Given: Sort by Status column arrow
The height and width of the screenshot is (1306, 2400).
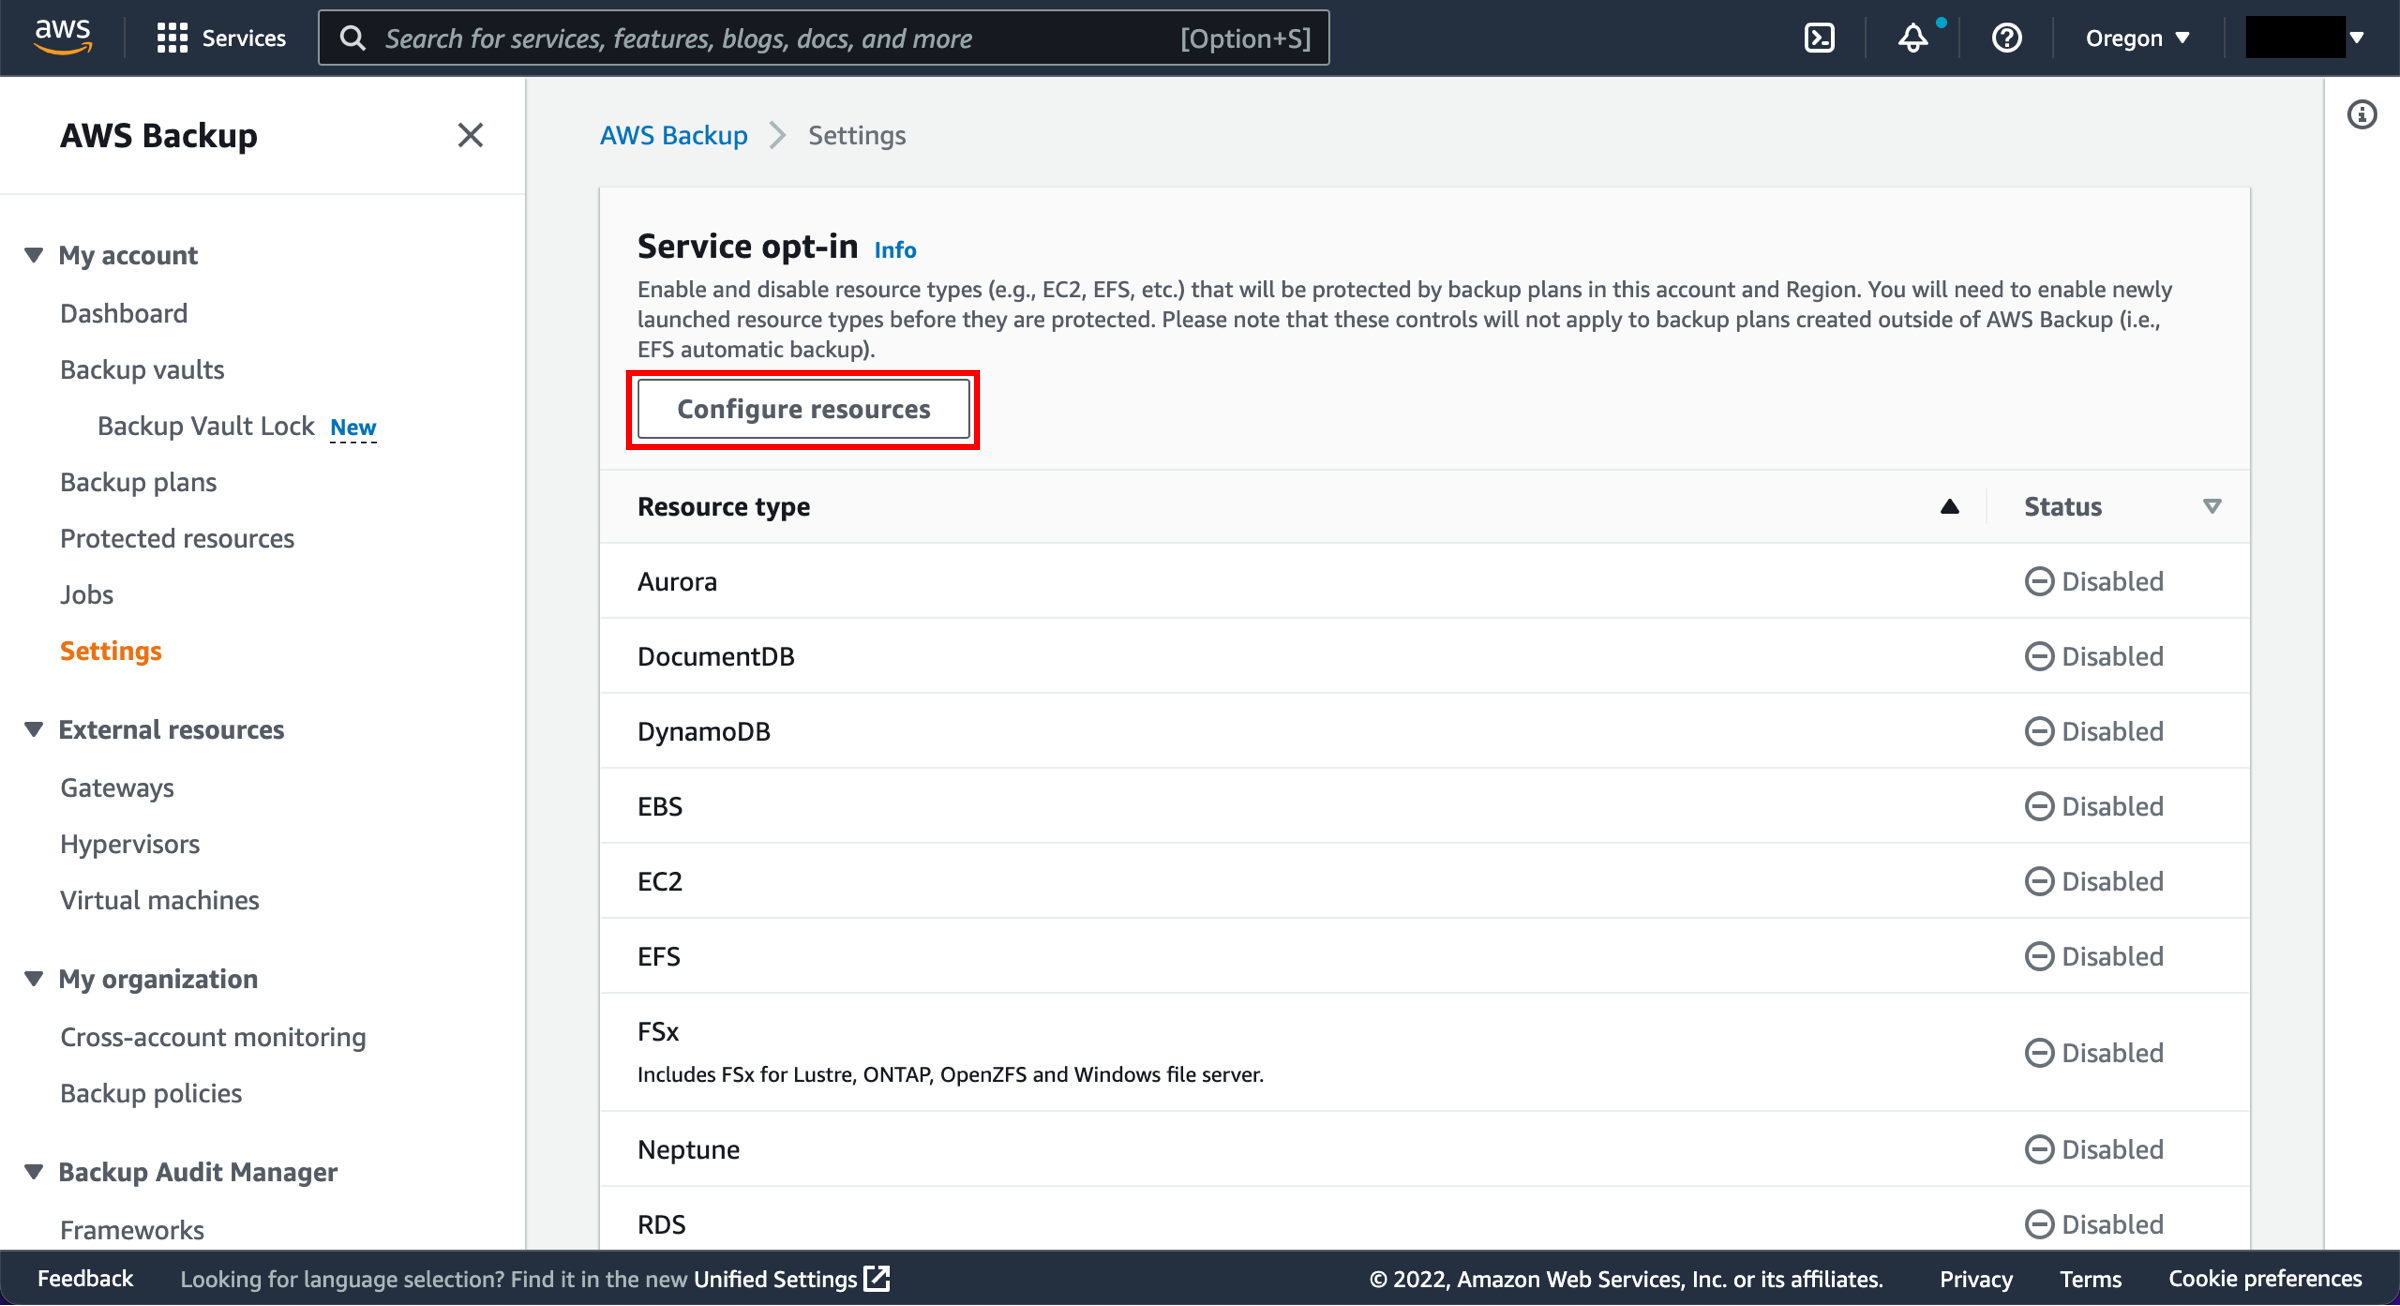Looking at the screenshot, I should (x=2212, y=506).
